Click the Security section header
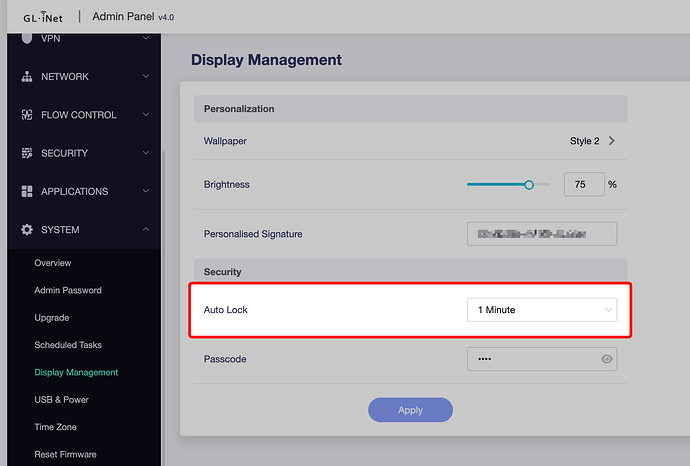690x466 pixels. pos(410,270)
